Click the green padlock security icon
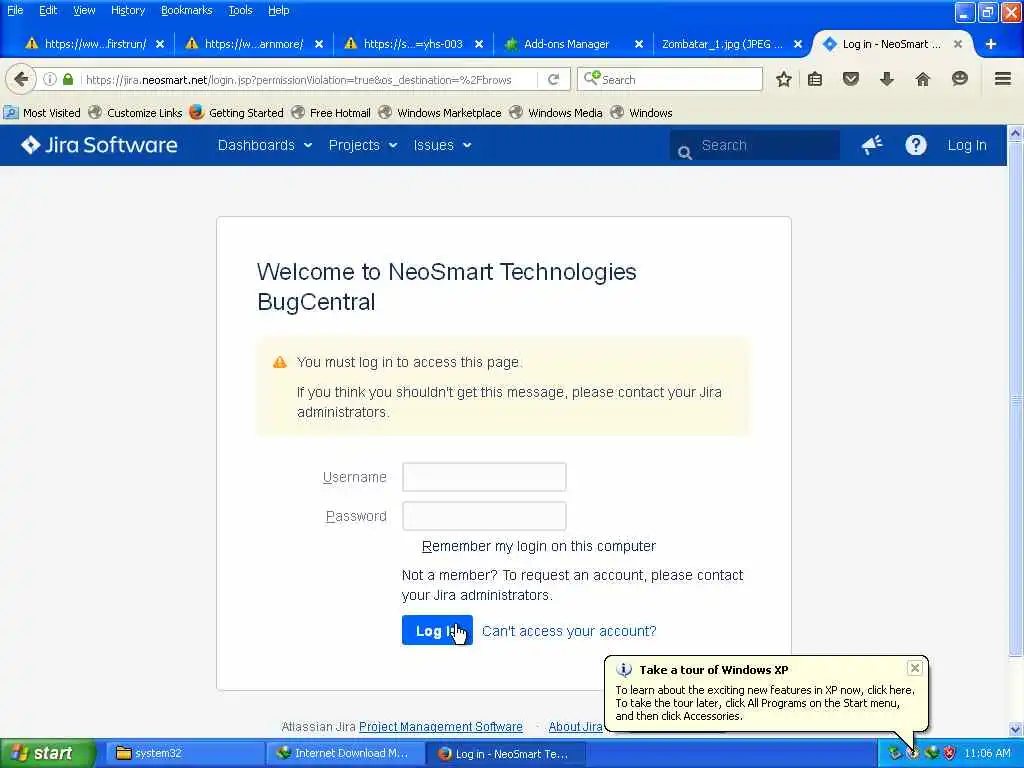The image size is (1024, 768). tap(68, 80)
